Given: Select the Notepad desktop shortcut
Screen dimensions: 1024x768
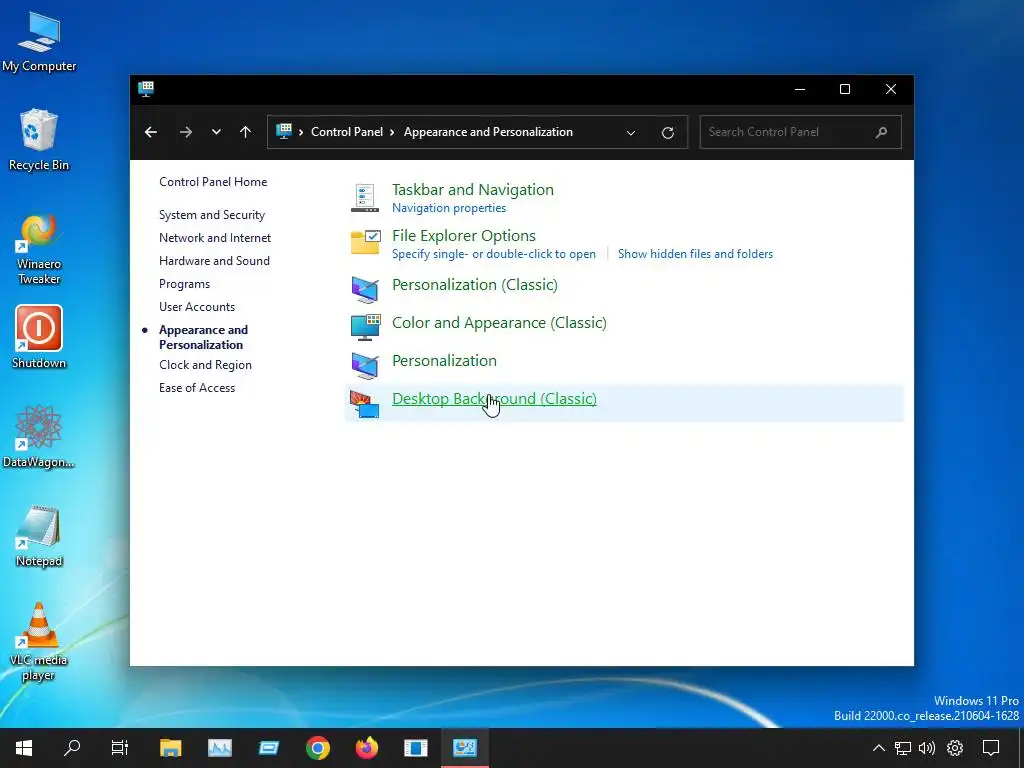Looking at the screenshot, I should click(39, 536).
